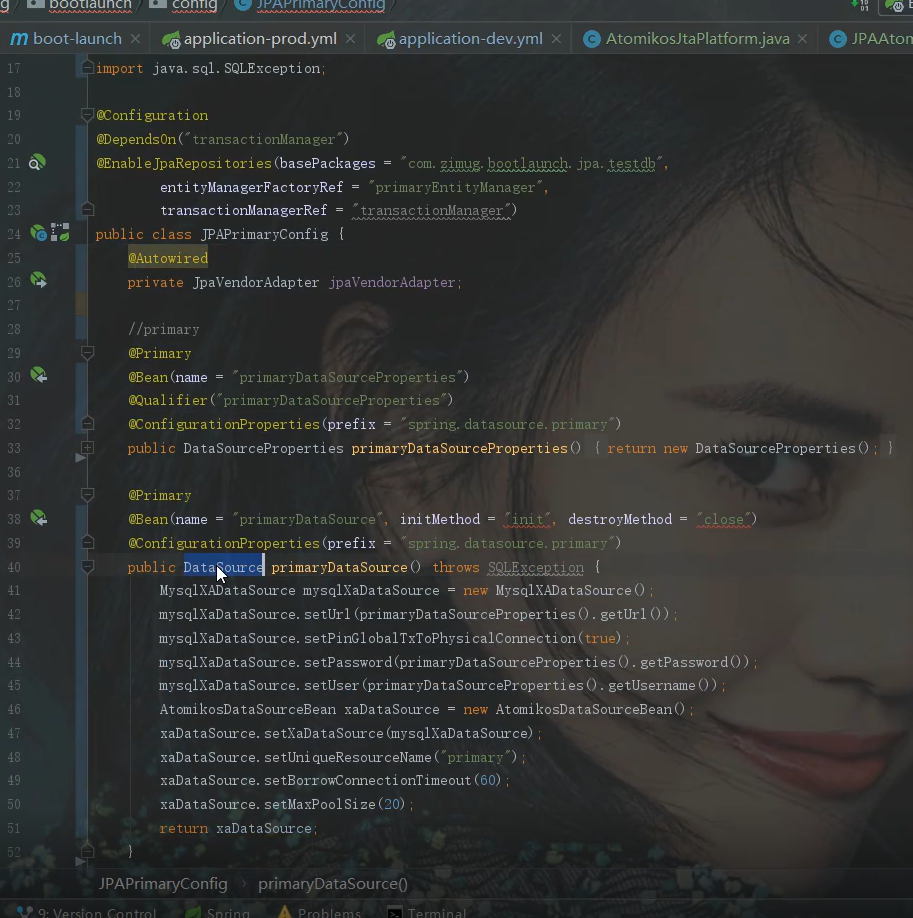This screenshot has width=913, height=918.
Task: Click the class name JPAPrimaryConfig on line 24
Action: [x=265, y=234]
